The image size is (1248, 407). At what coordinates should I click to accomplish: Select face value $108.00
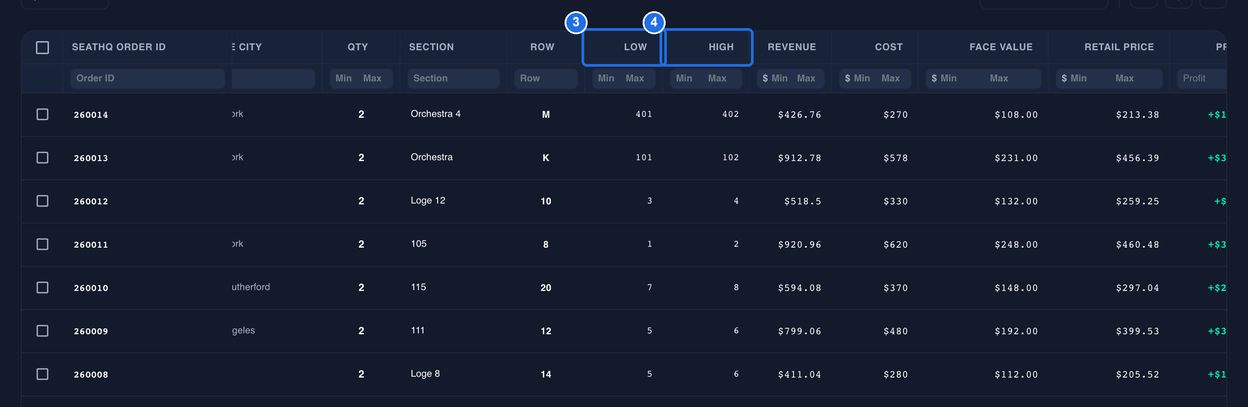click(x=1016, y=115)
